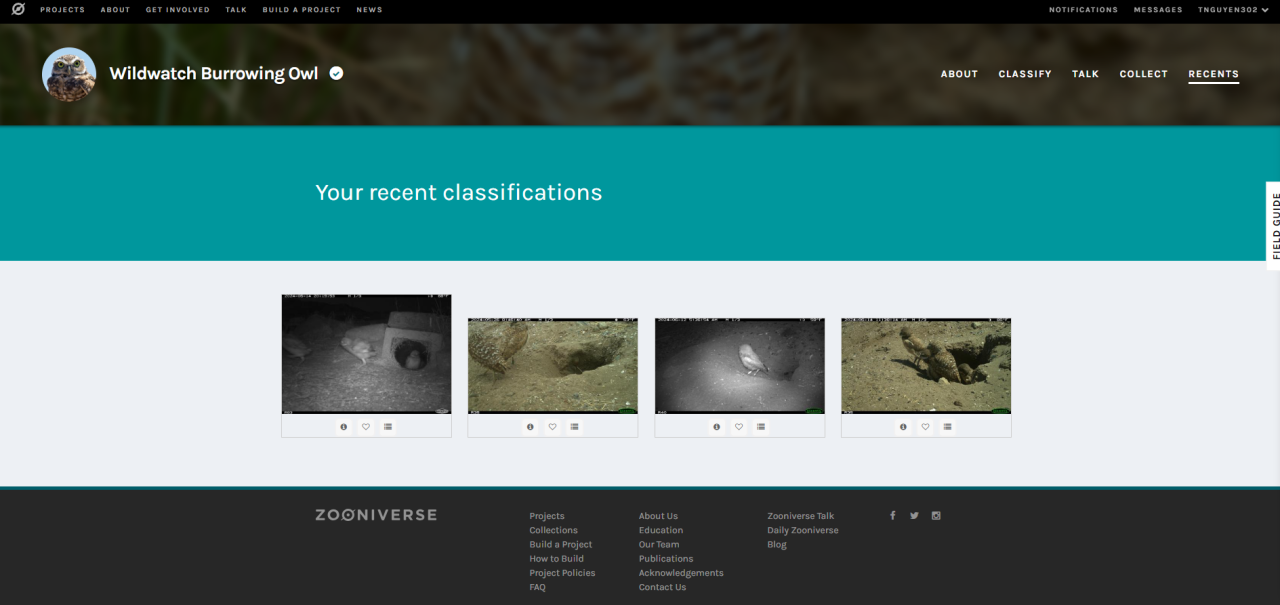Open Notifications in the top bar
This screenshot has height=605, width=1280.
(1083, 10)
